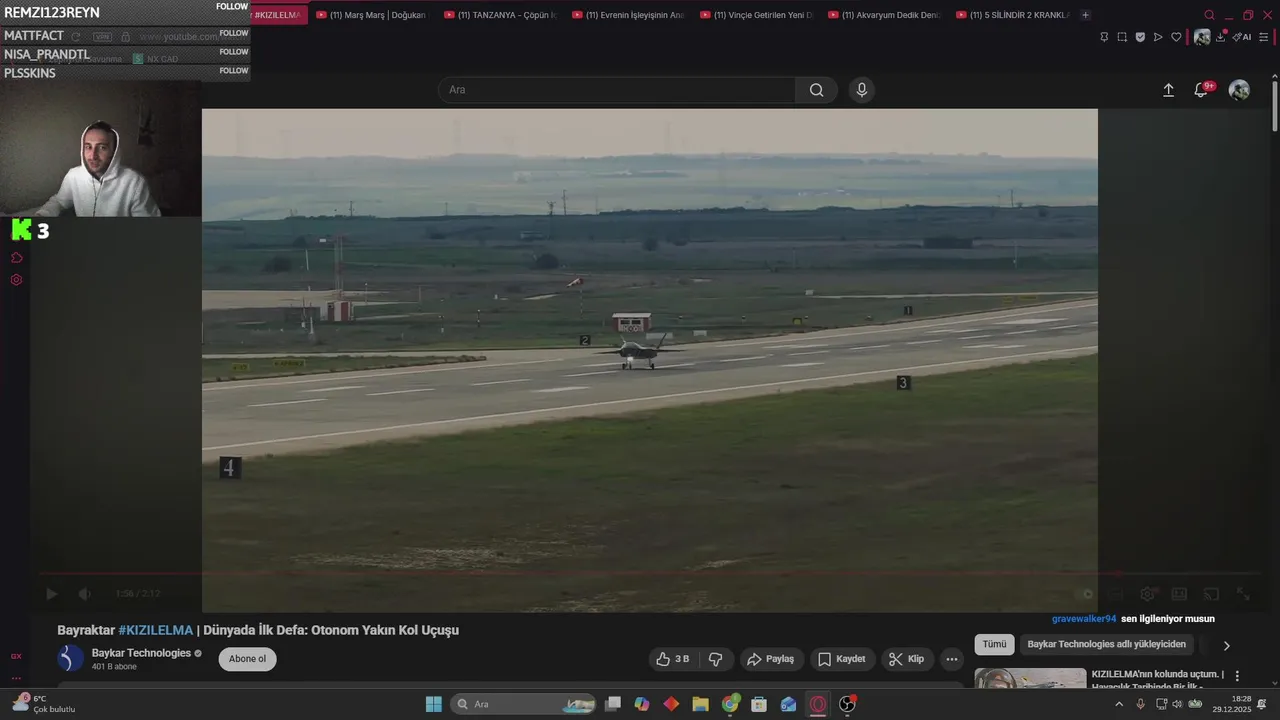Open the browser downloads icon
The image size is (1280, 720).
[x=1221, y=37]
